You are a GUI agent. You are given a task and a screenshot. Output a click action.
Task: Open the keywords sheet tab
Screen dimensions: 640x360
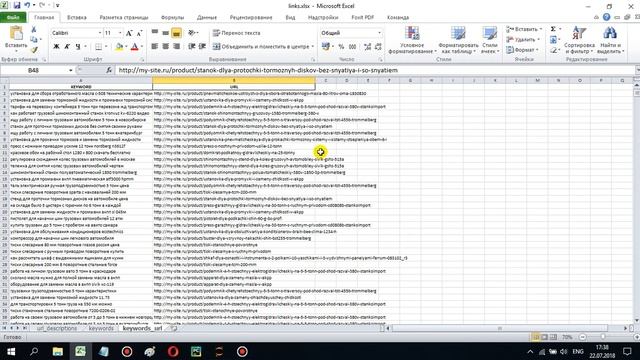tap(101, 328)
